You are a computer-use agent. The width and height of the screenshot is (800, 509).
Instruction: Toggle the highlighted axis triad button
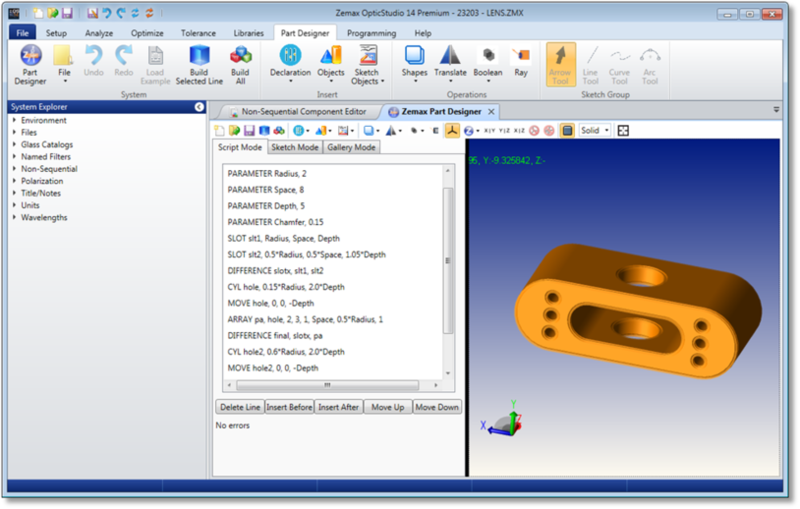(452, 130)
